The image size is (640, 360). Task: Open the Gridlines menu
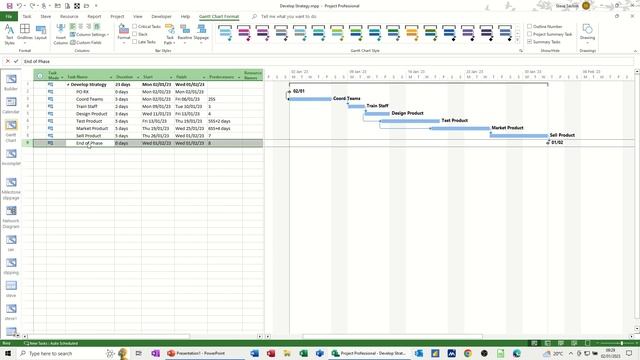click(x=24, y=33)
